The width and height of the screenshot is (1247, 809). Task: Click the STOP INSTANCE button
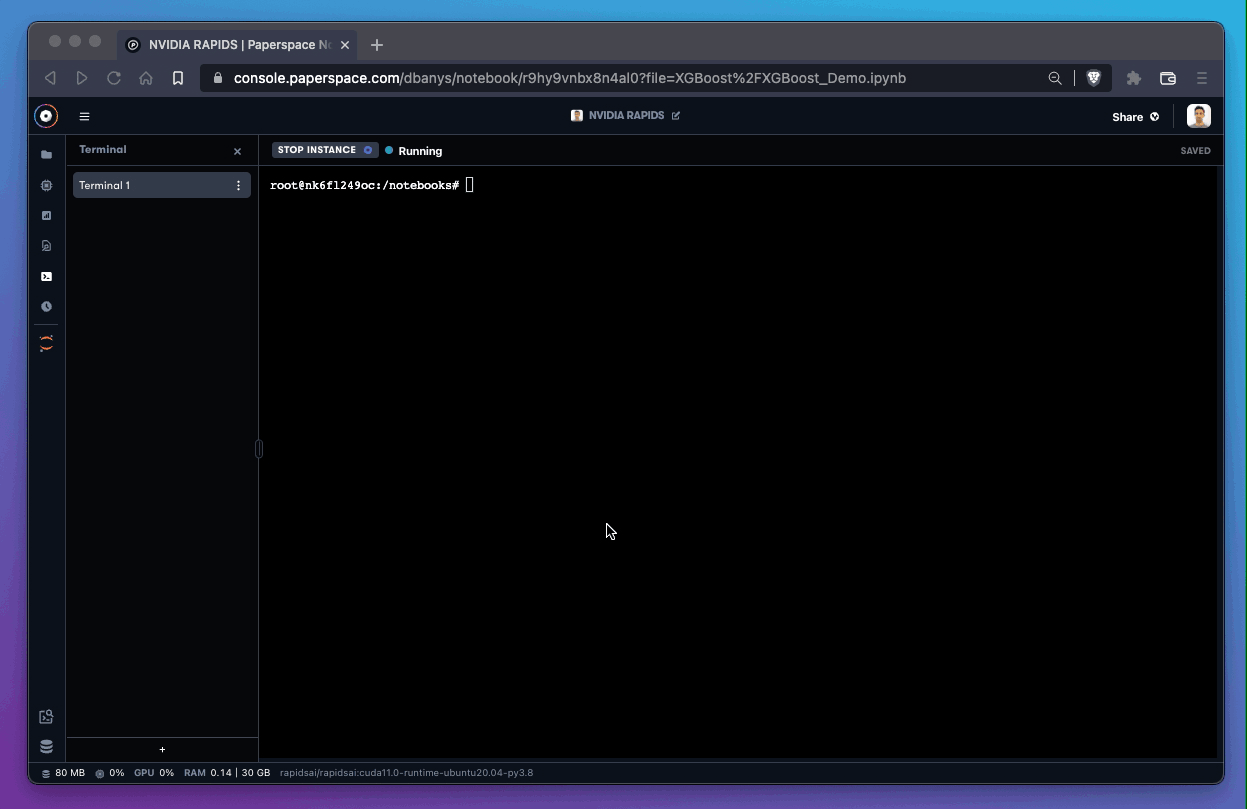tap(325, 150)
